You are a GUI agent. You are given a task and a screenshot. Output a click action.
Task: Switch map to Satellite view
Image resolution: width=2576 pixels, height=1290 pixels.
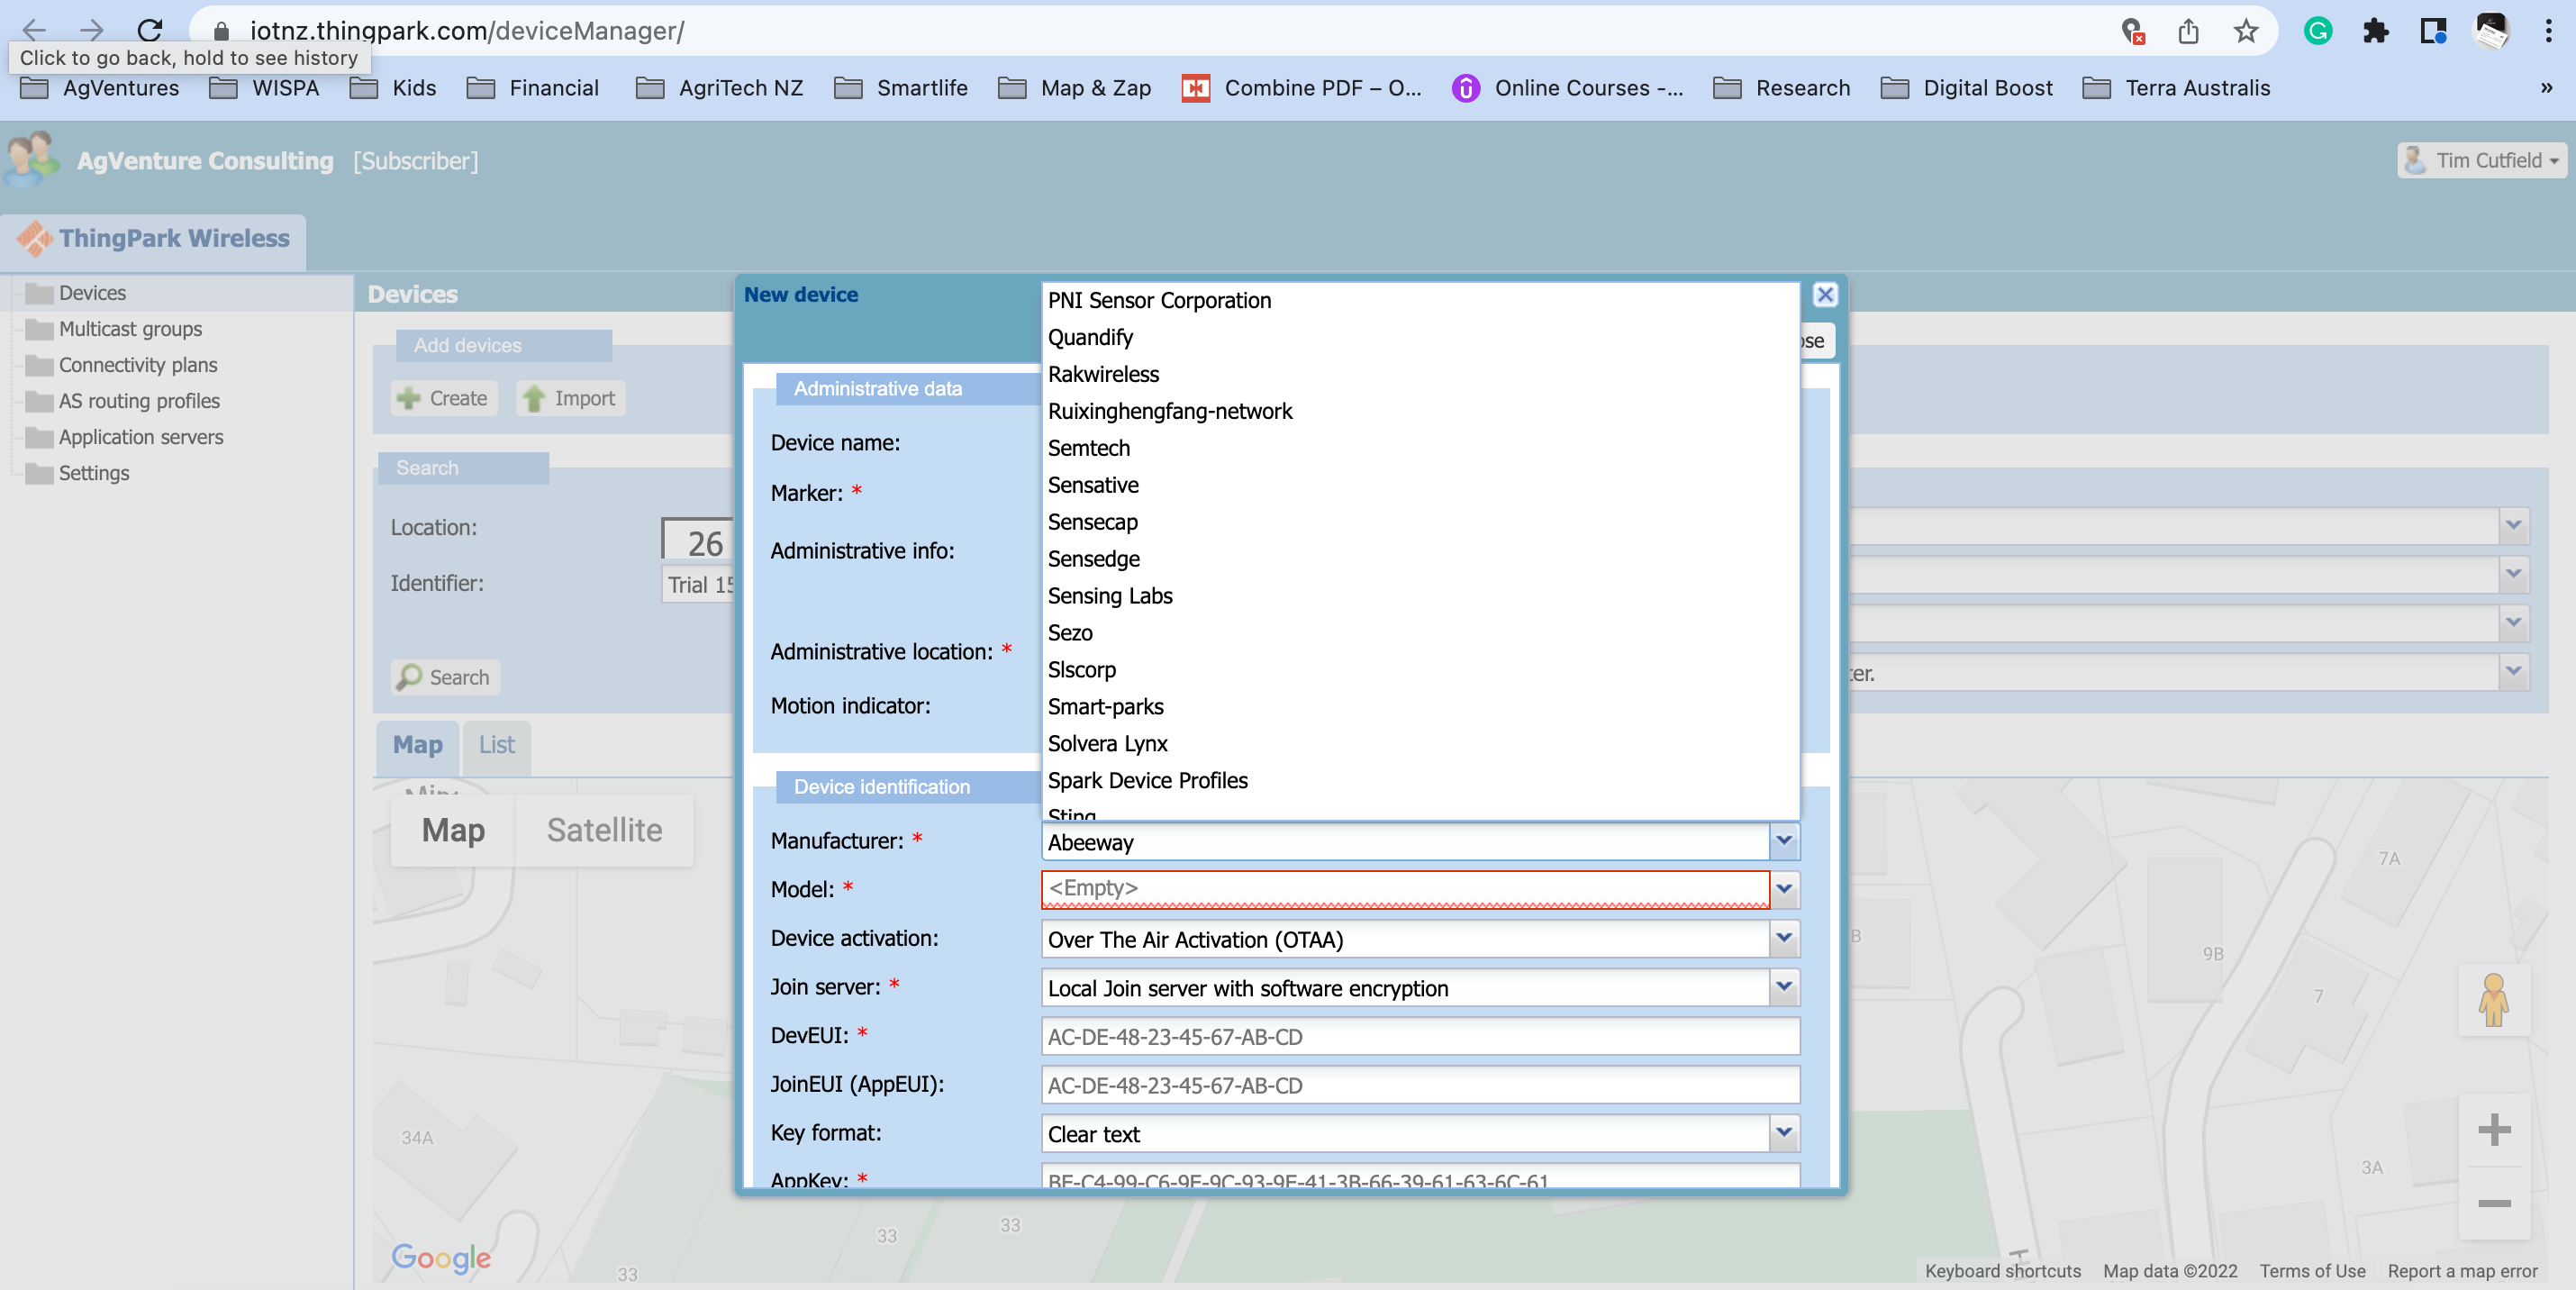[x=604, y=830]
